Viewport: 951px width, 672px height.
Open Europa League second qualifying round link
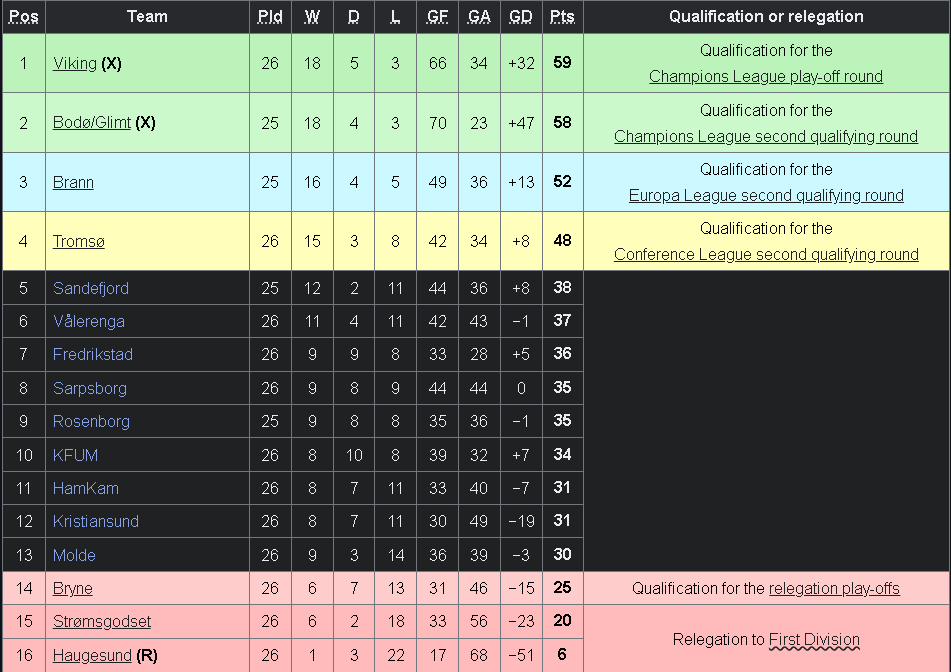(x=765, y=195)
